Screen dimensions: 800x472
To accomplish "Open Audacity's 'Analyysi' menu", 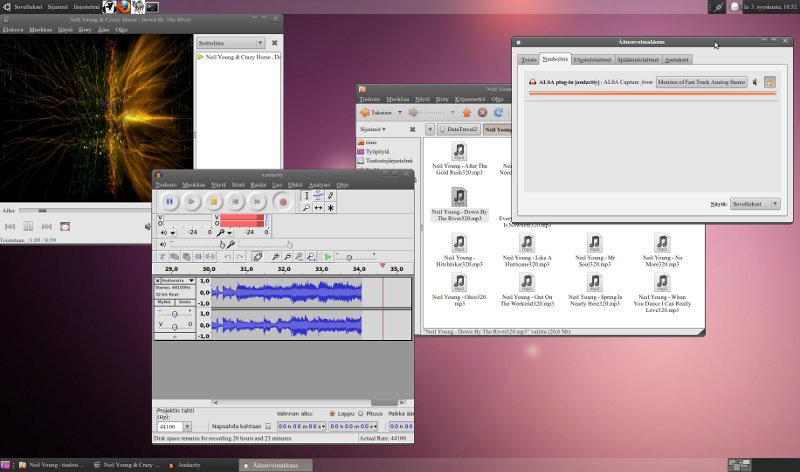I will coord(319,185).
